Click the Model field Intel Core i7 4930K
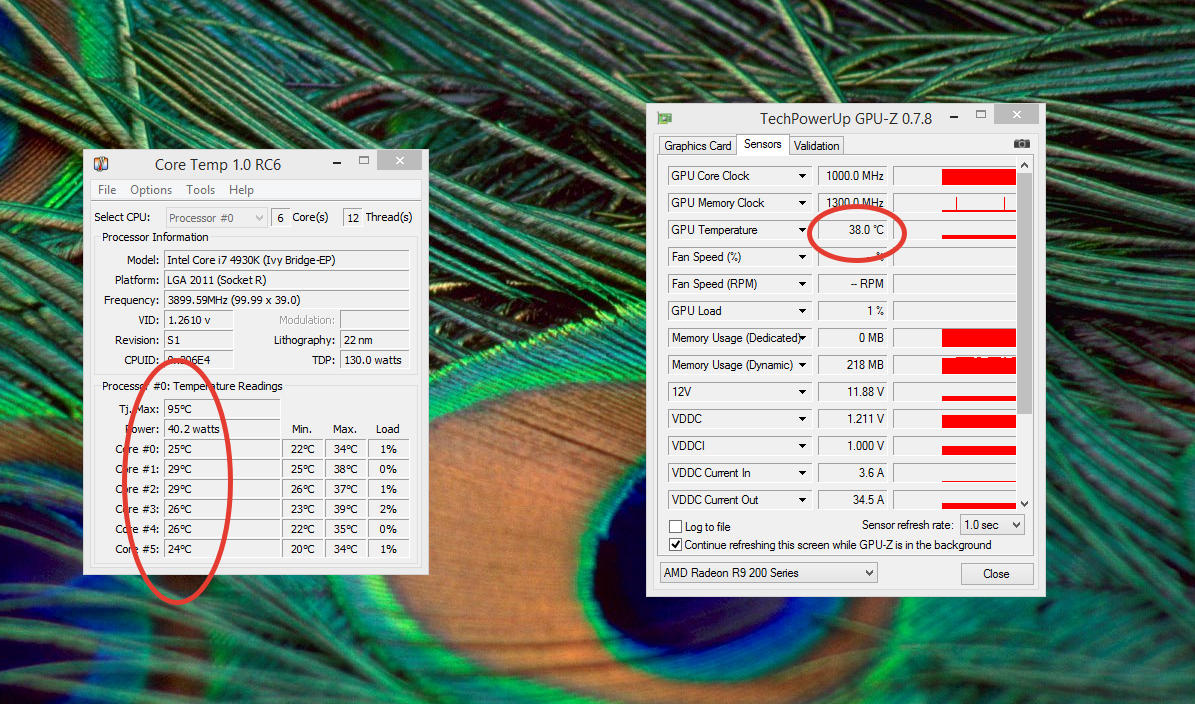Viewport: 1195px width, 704px height. 287,260
